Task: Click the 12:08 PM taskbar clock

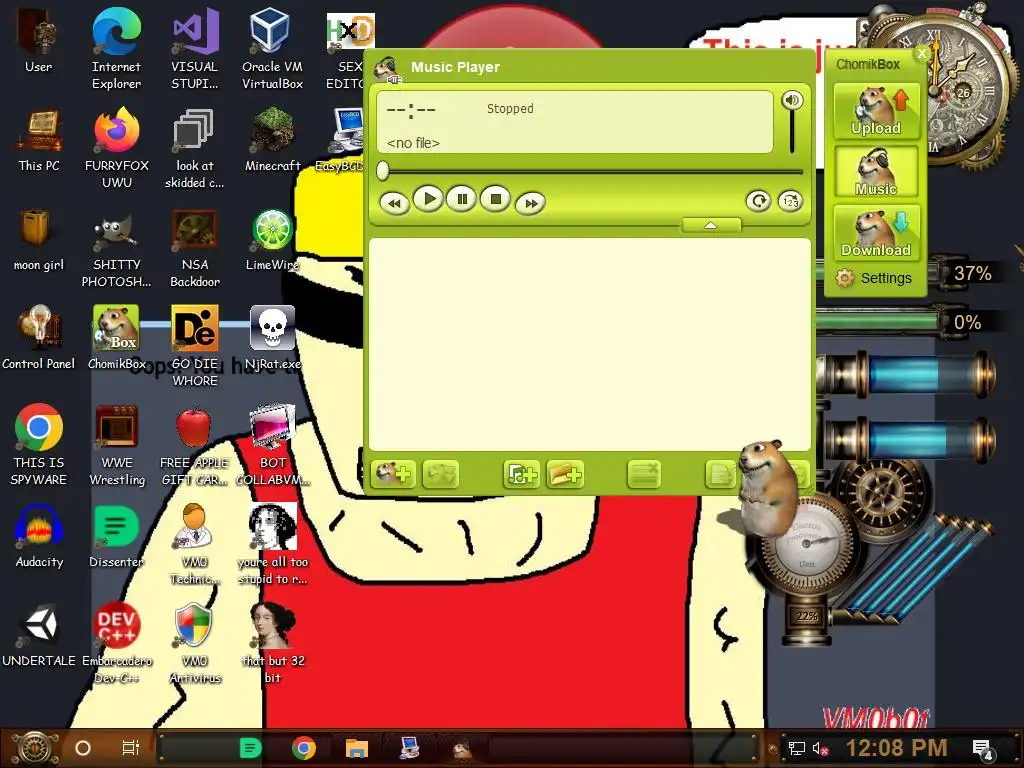Action: click(x=897, y=748)
